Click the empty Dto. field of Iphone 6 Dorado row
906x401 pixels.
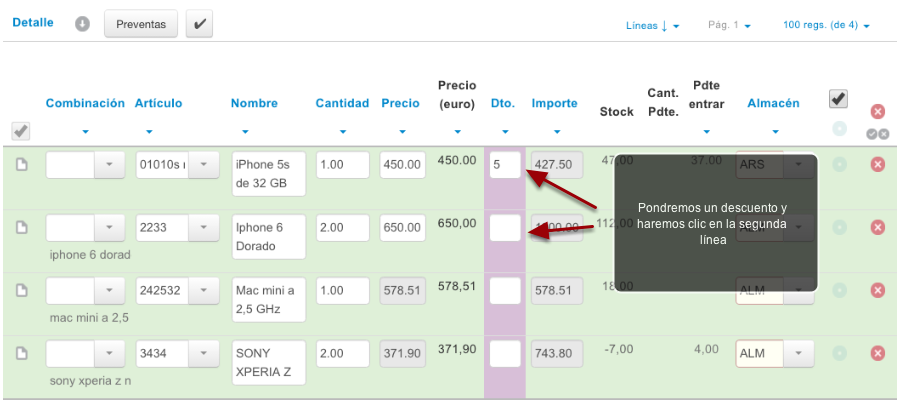505,228
